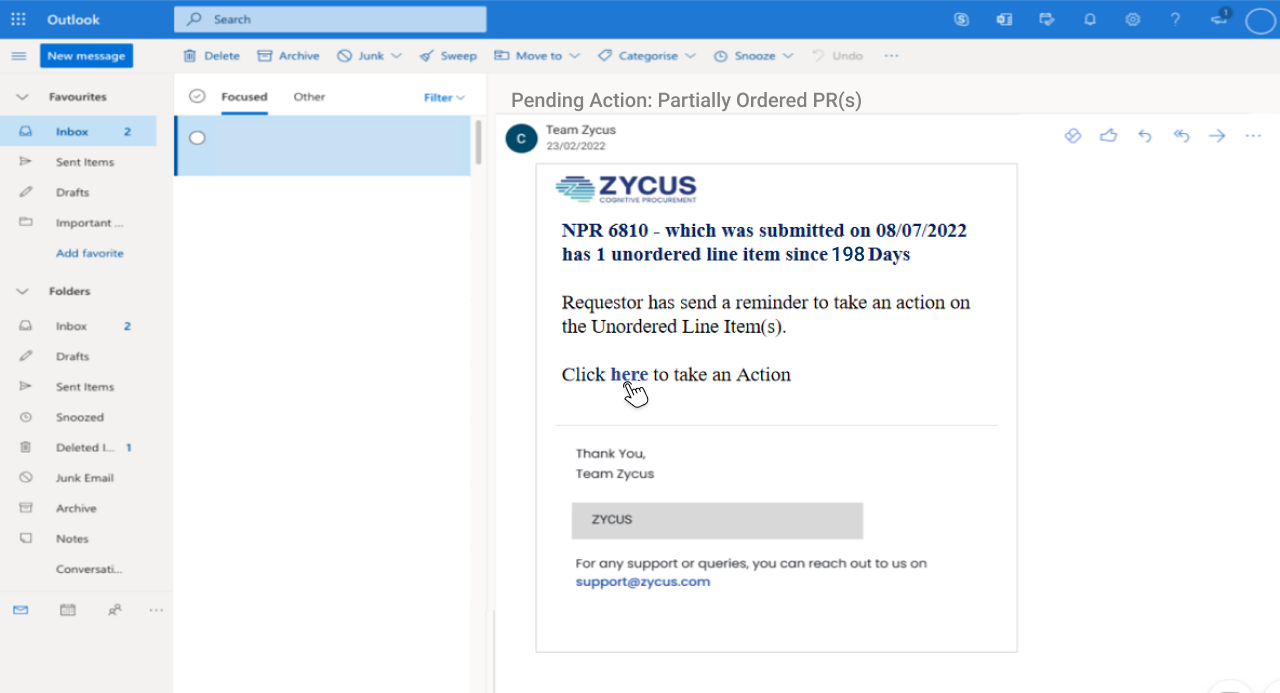The width and height of the screenshot is (1280, 693).
Task: Click the New message button
Action: coord(86,56)
